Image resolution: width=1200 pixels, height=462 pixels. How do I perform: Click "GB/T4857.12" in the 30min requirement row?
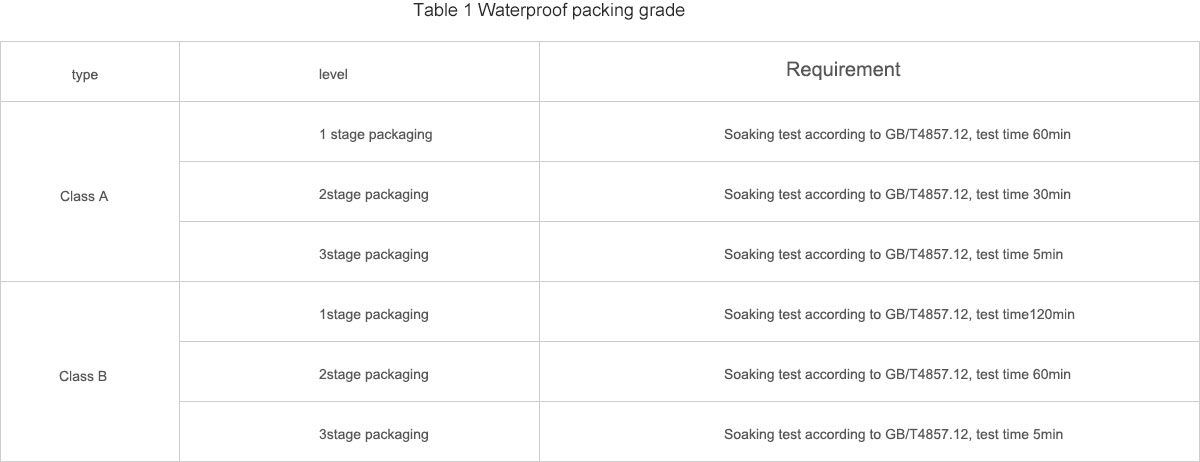(927, 195)
